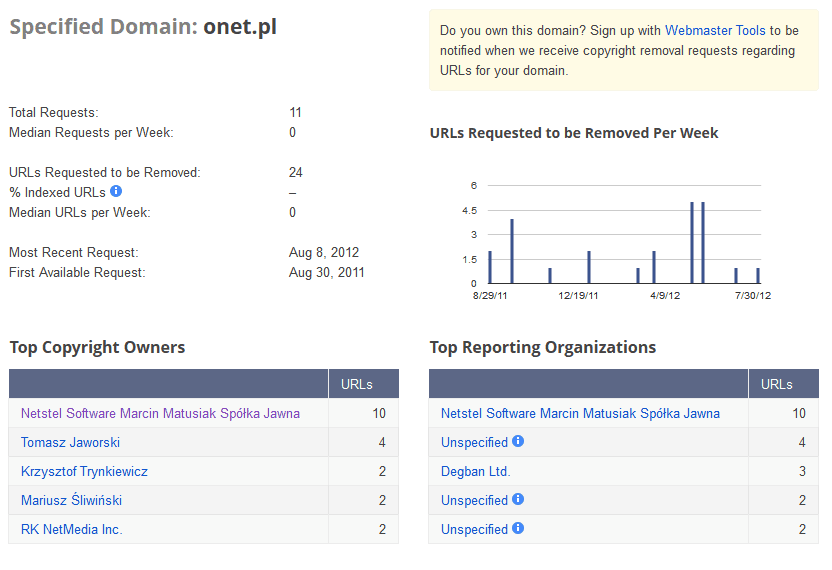This screenshot has width=832, height=570.
Task: Open Mariusz Śliwiński copyright owner link
Action: click(72, 500)
